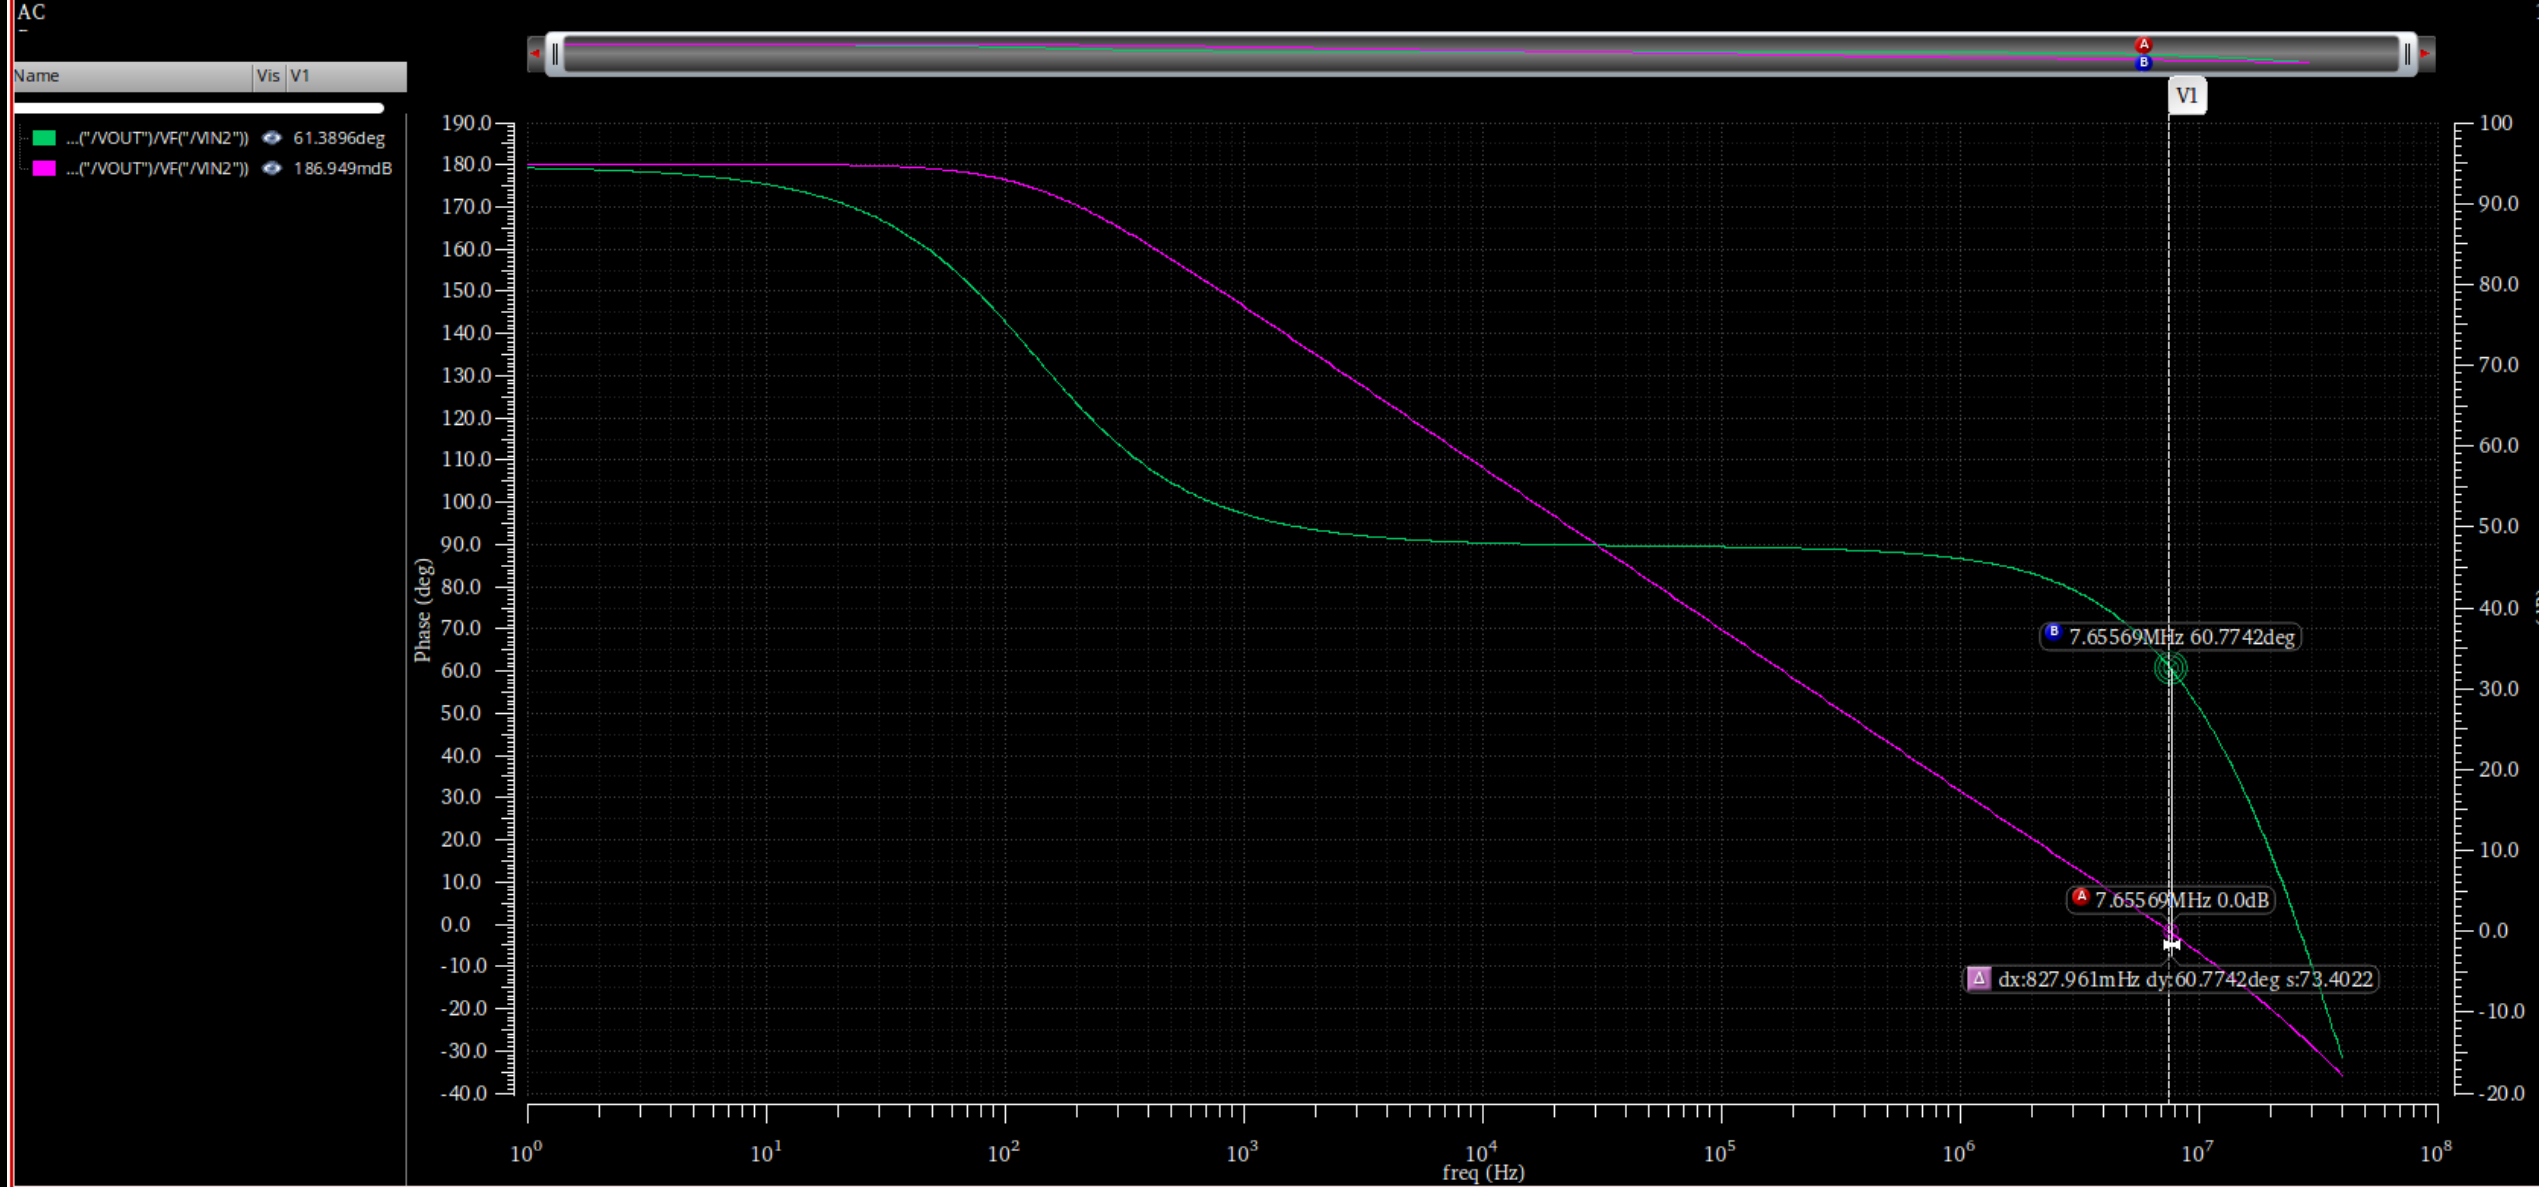The width and height of the screenshot is (2539, 1187).
Task: Click the Phase (deg) axis label
Action: point(423,610)
